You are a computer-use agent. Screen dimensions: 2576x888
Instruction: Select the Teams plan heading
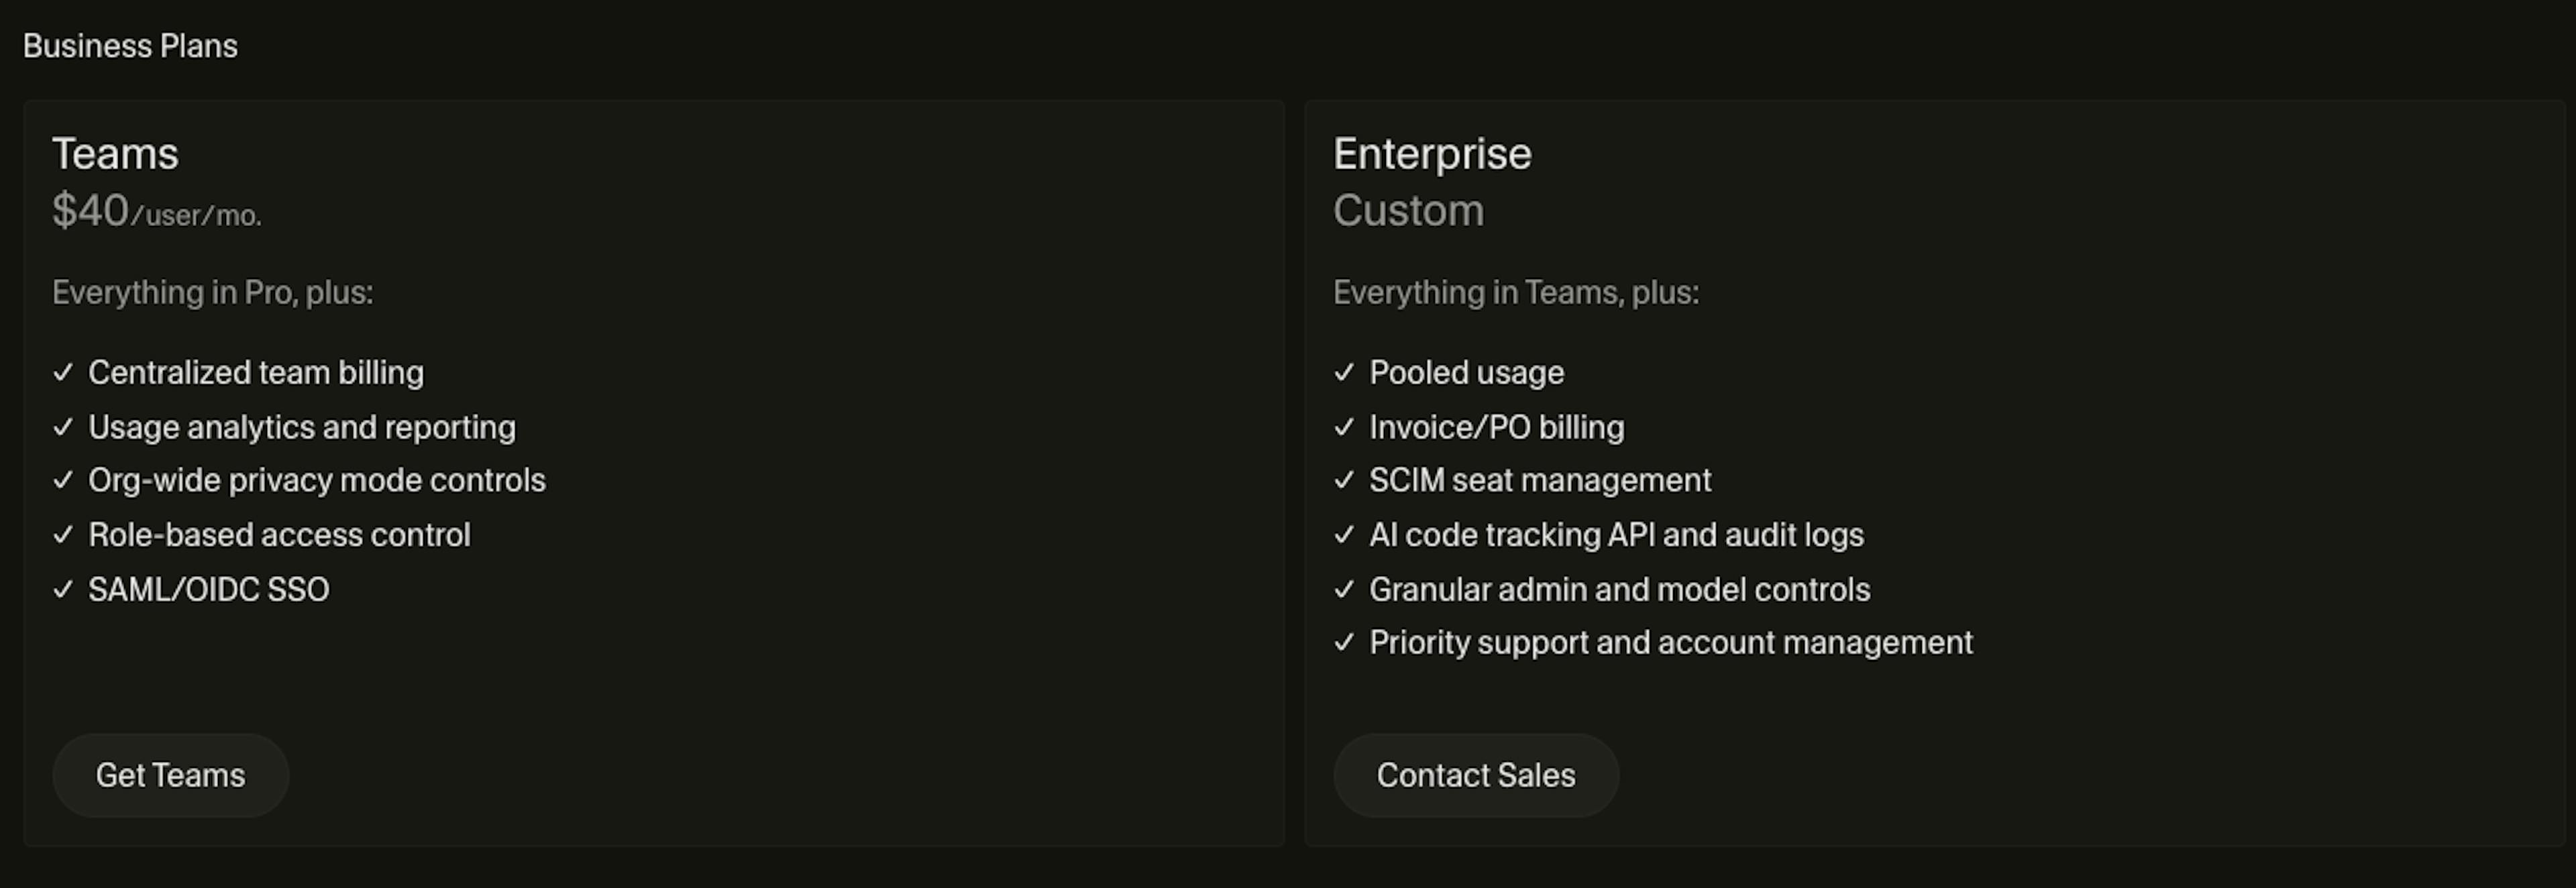click(115, 154)
